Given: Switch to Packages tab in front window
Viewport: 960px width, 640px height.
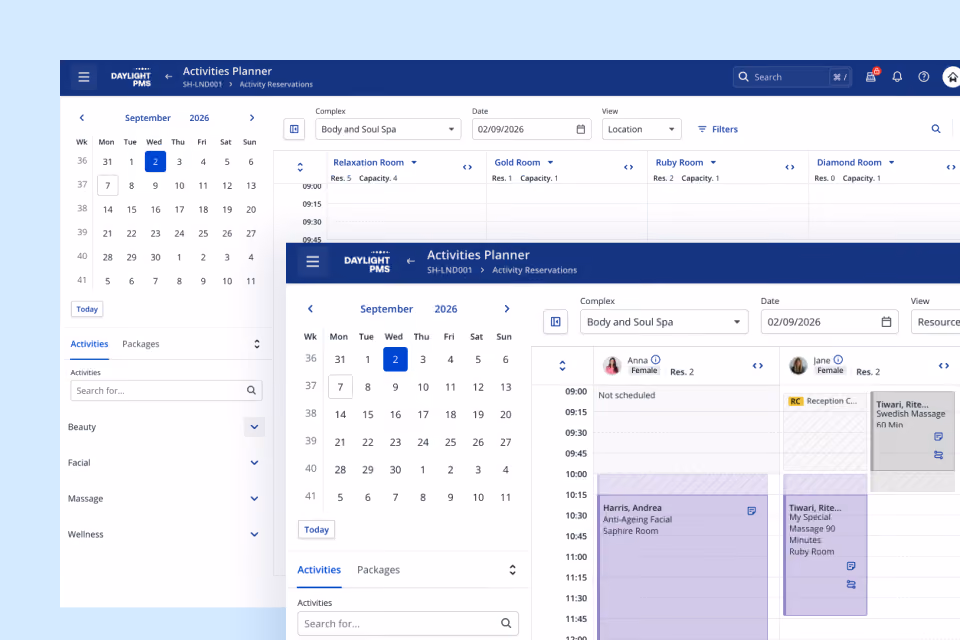Looking at the screenshot, I should 378,570.
